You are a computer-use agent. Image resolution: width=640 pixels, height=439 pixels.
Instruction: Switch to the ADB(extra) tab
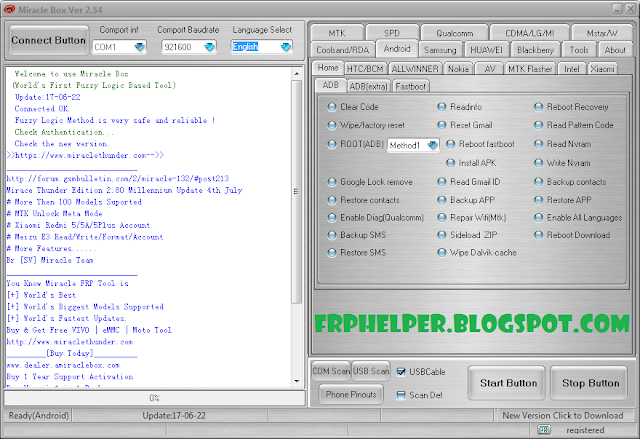[x=368, y=86]
